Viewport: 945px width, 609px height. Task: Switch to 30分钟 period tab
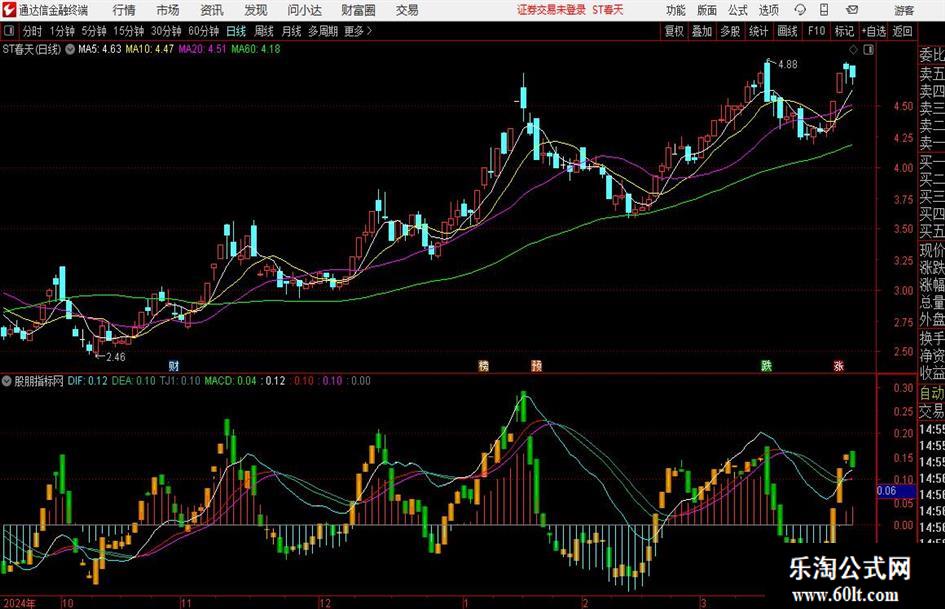(x=166, y=31)
